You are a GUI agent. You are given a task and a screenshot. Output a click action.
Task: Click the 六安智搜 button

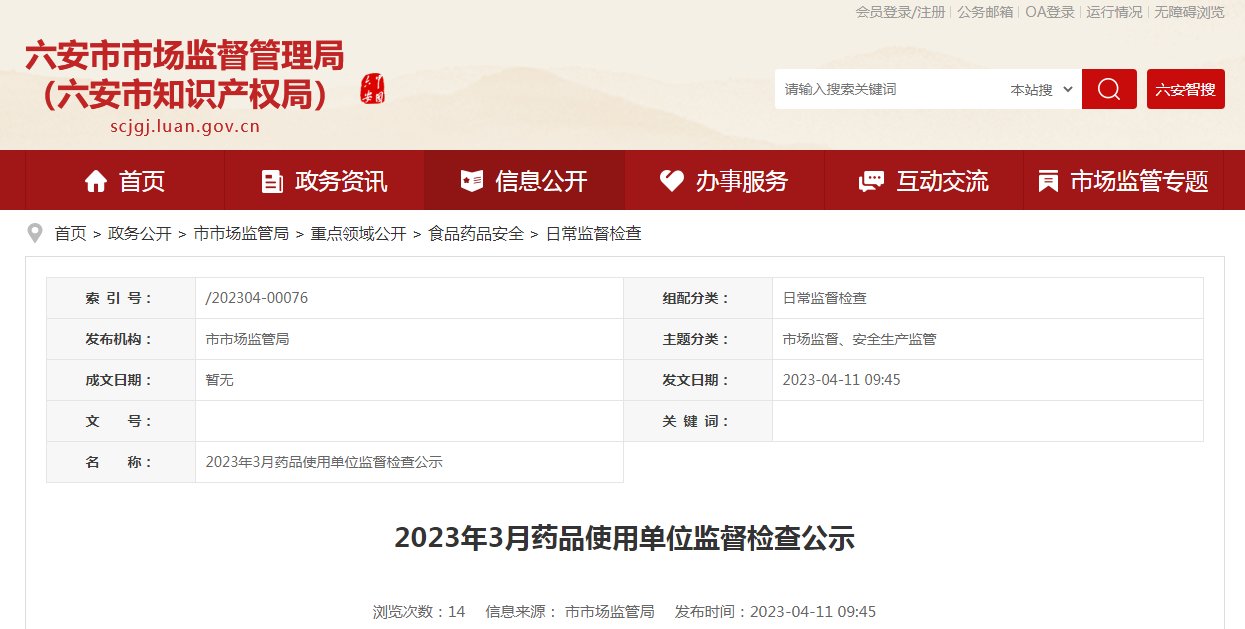pyautogui.click(x=1186, y=89)
